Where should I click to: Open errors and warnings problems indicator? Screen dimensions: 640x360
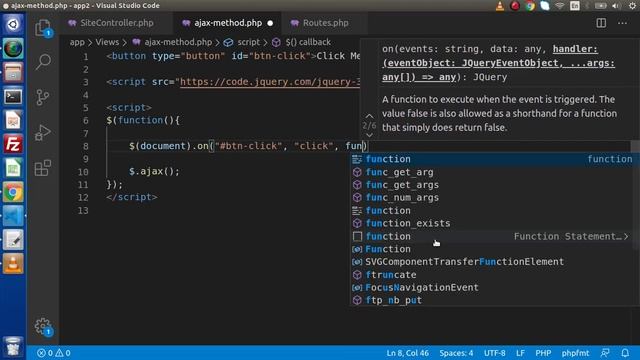pos(53,353)
